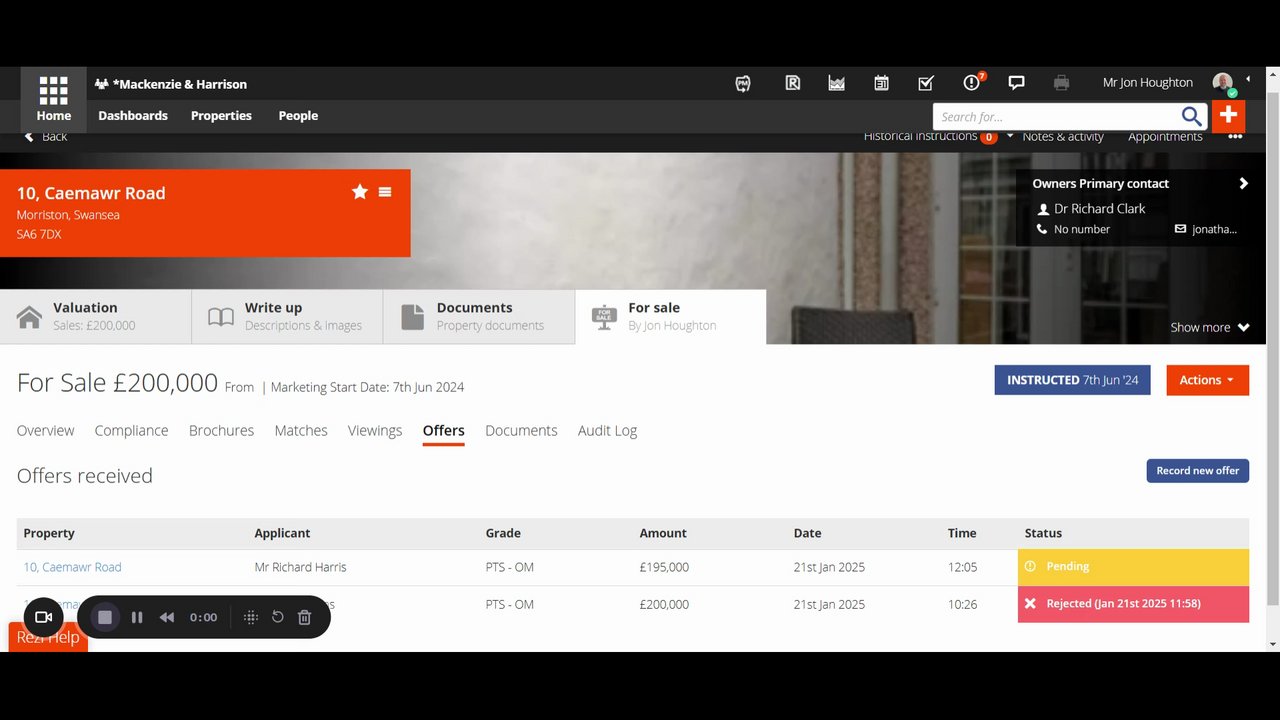This screenshot has width=1280, height=720.
Task: Email owner via envelope icon
Action: pos(1180,229)
